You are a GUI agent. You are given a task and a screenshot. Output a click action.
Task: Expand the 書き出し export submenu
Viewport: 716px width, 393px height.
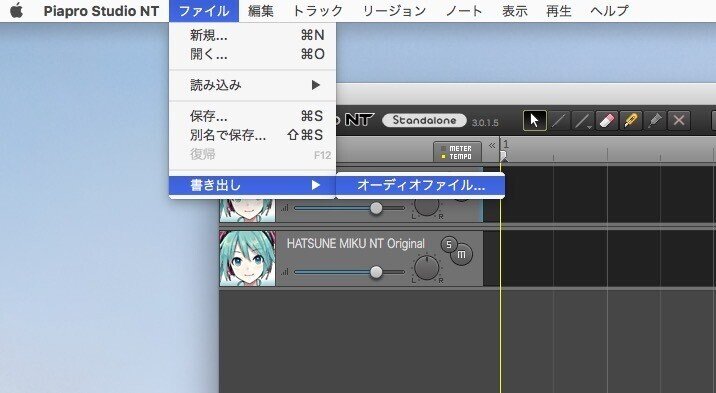pyautogui.click(x=253, y=185)
